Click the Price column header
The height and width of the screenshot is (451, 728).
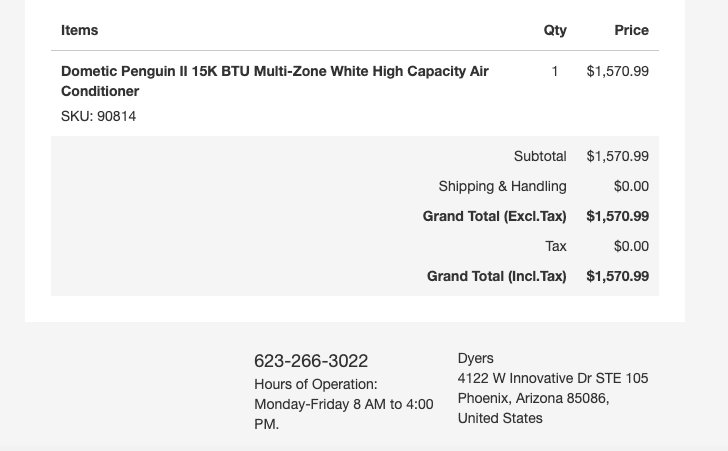click(631, 30)
